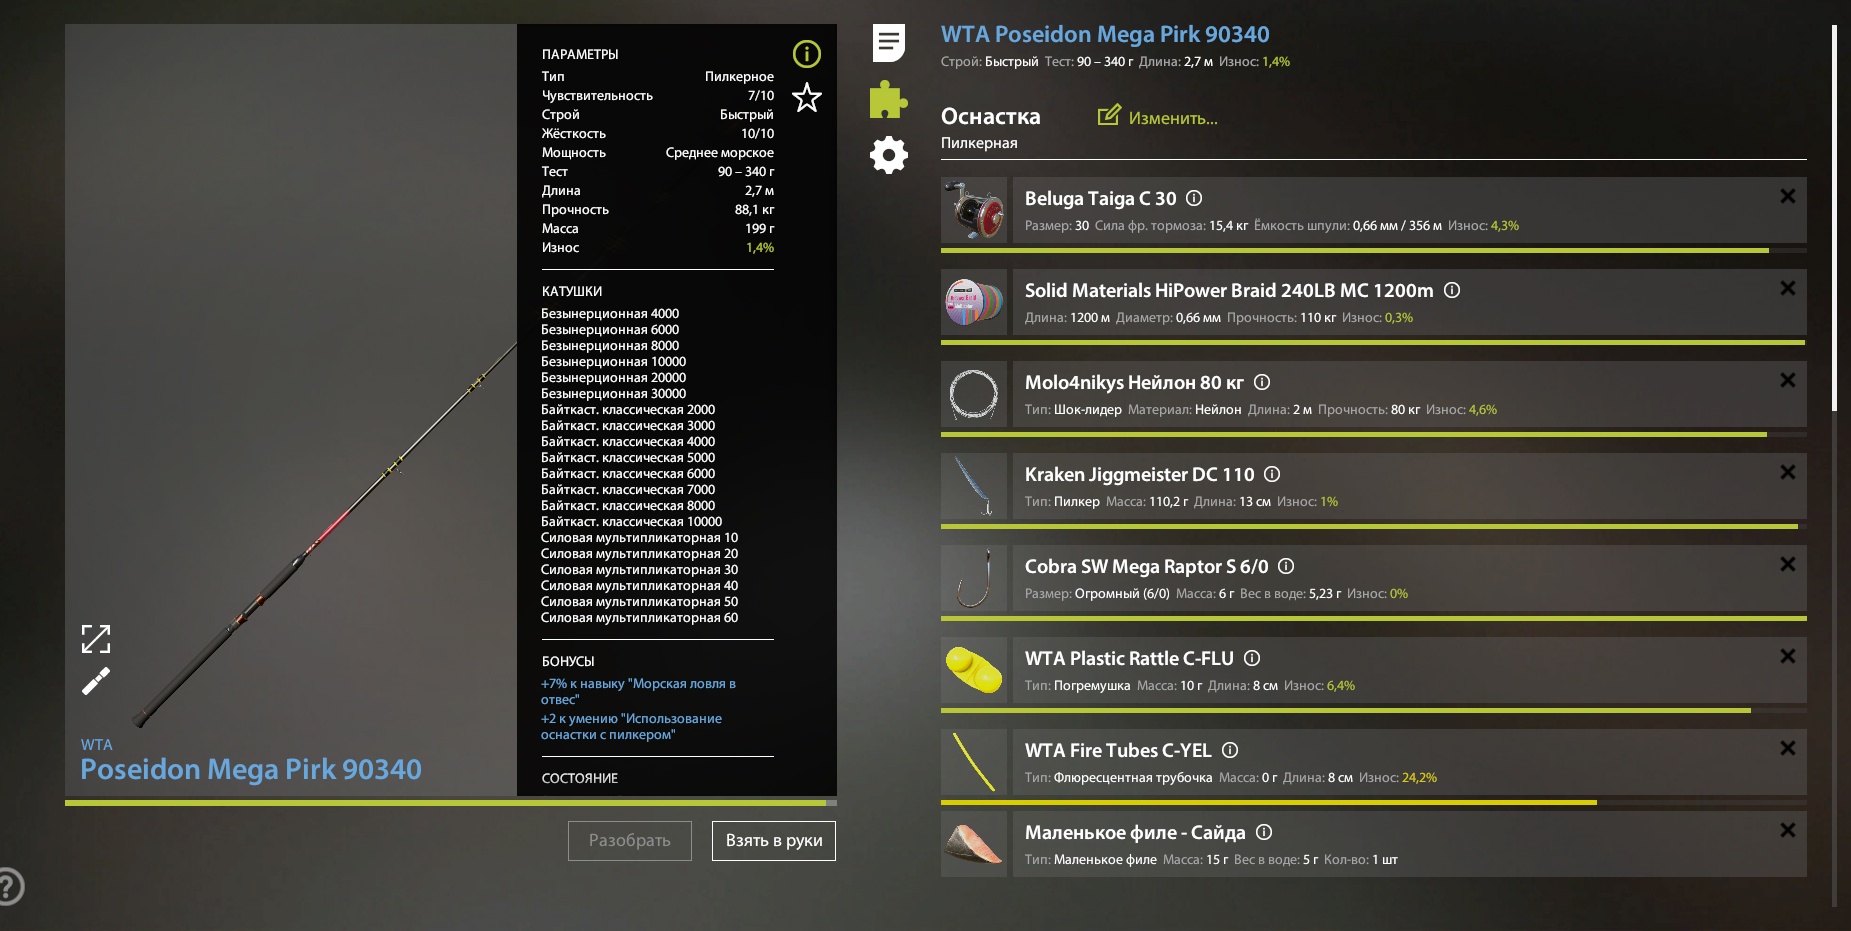The height and width of the screenshot is (931, 1851).
Task: Open help question mark icon
Action: coord(7,886)
